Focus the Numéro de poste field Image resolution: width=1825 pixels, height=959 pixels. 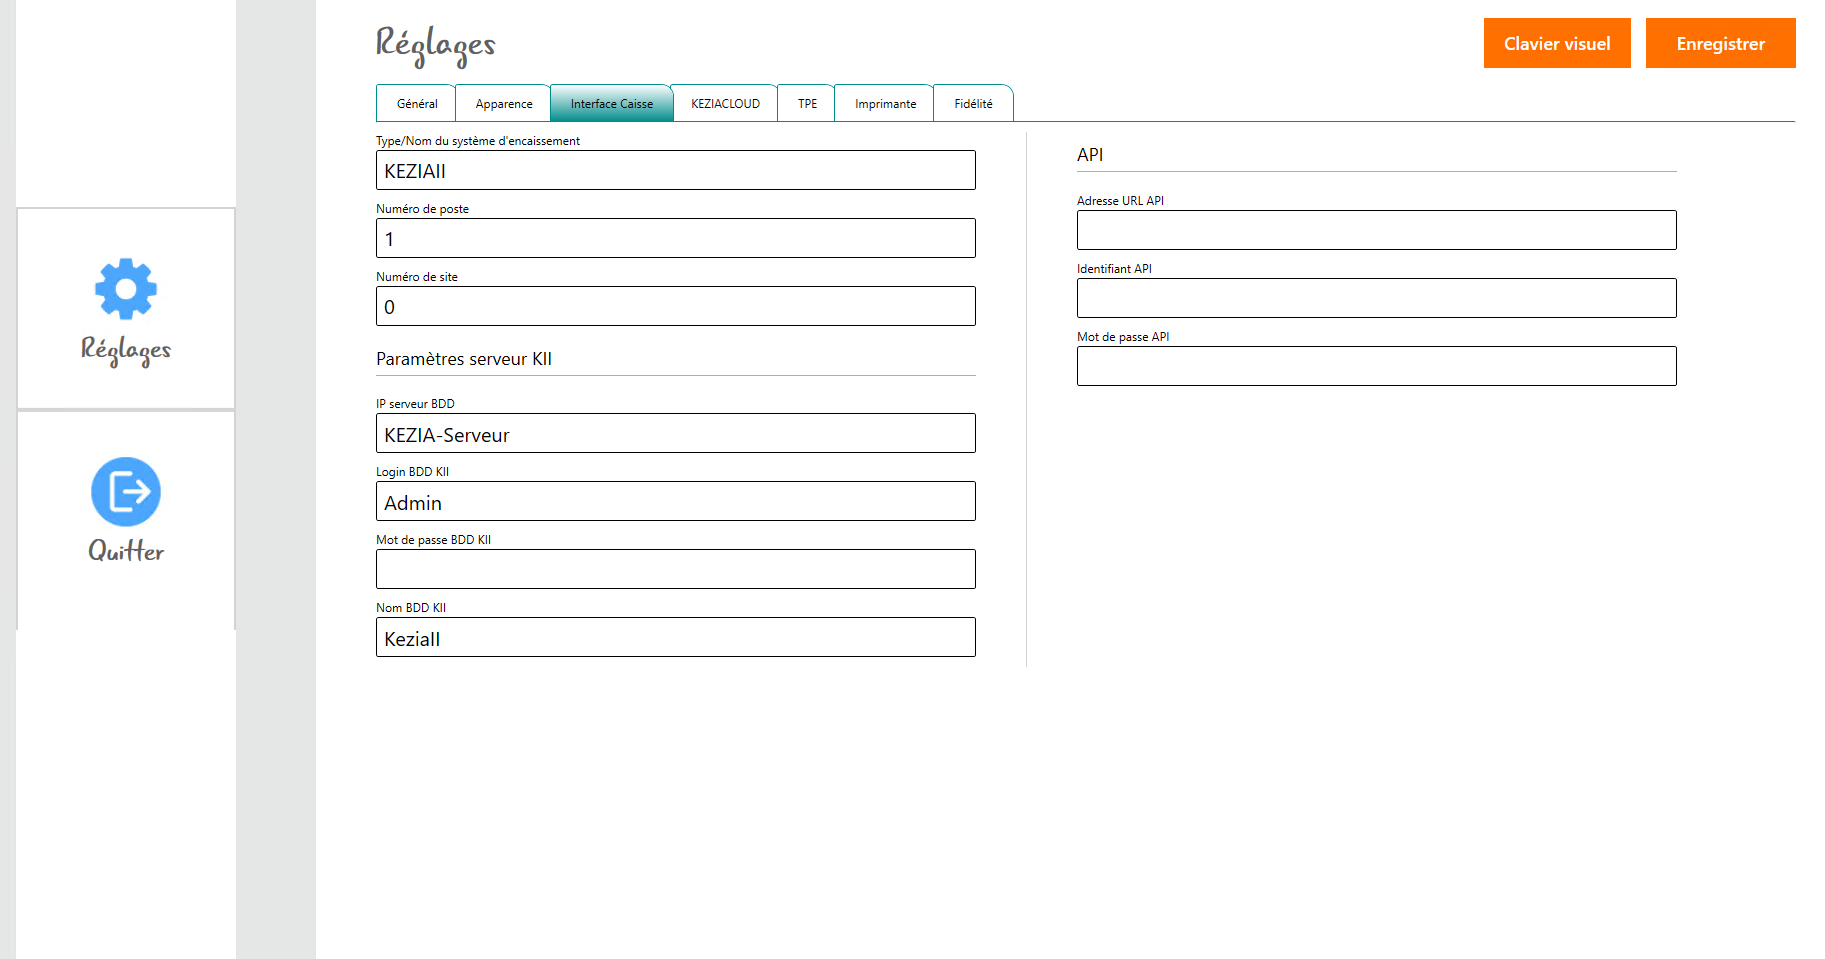point(676,239)
